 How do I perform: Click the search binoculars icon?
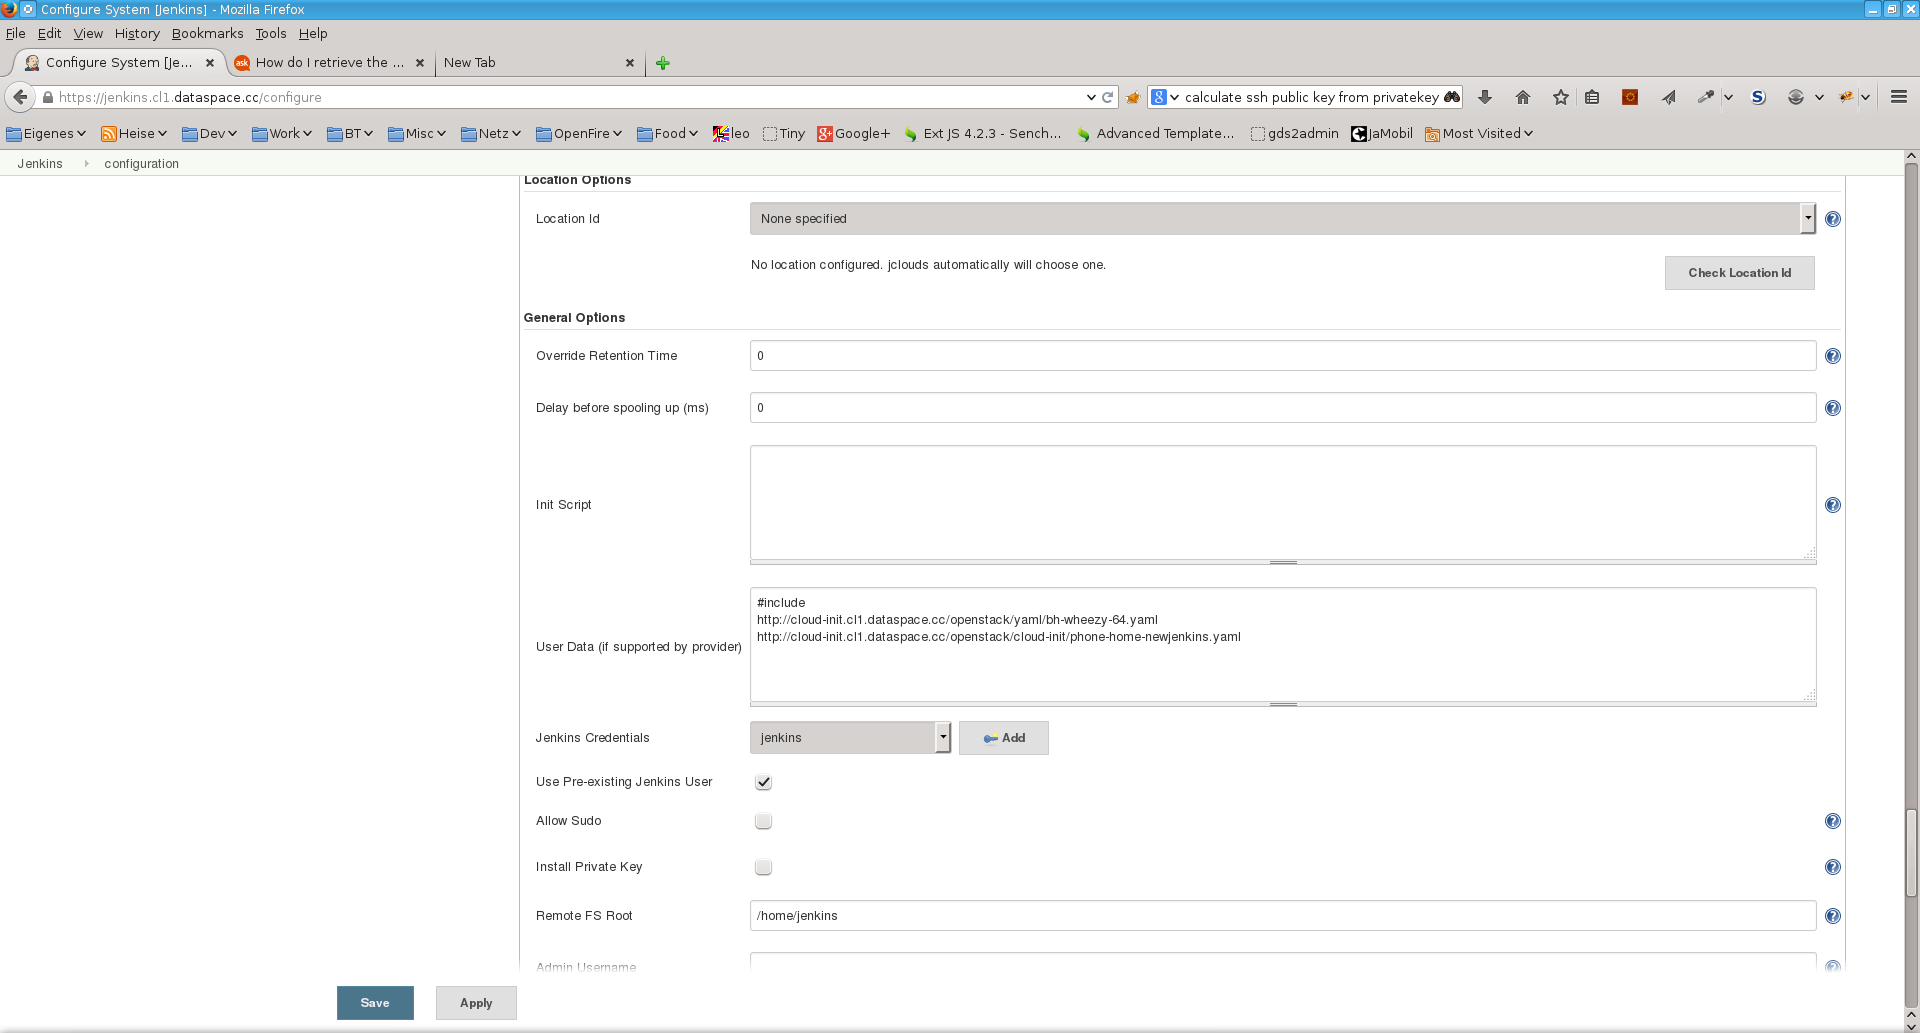1452,97
